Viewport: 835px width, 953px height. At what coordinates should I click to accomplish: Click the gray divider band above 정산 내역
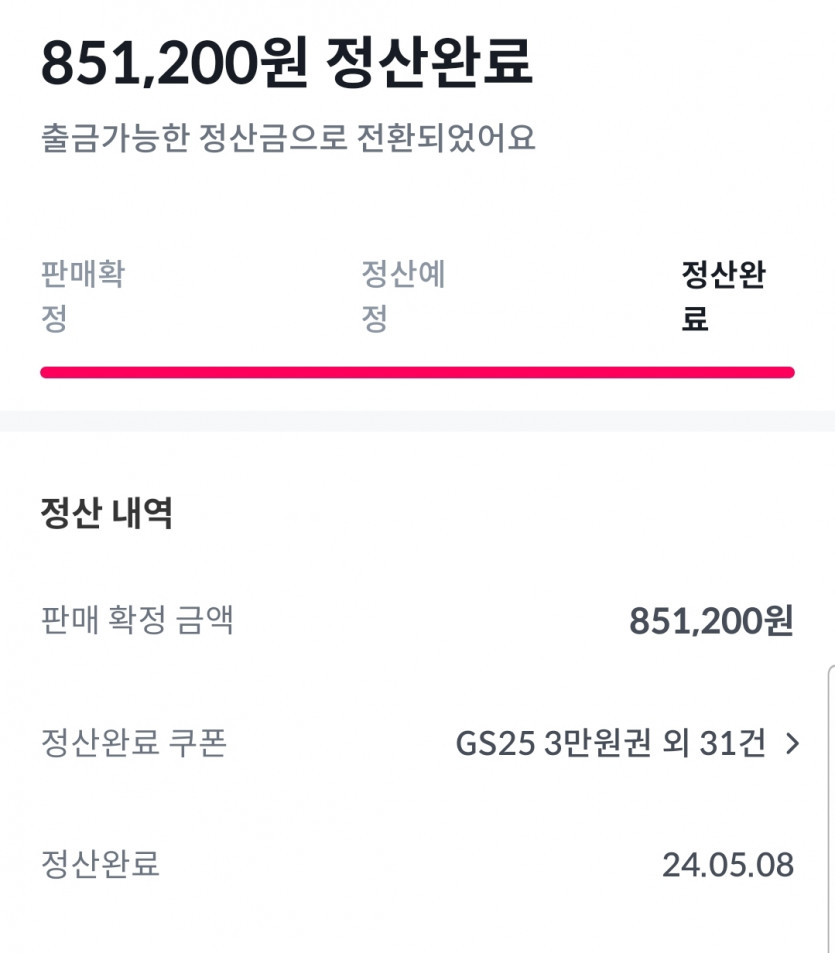click(x=418, y=421)
